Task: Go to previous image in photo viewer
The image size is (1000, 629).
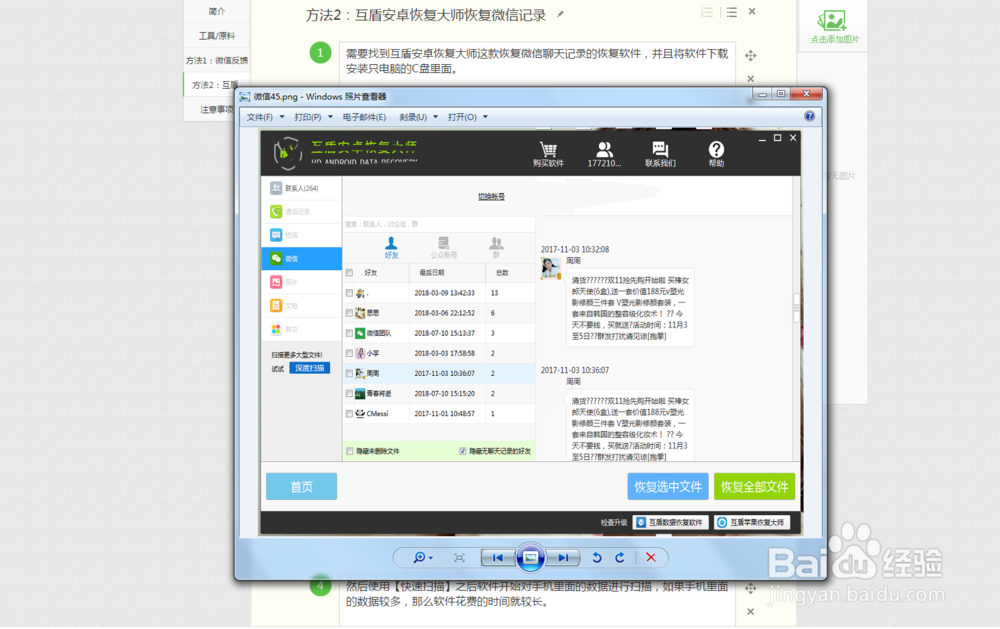Action: [498, 558]
